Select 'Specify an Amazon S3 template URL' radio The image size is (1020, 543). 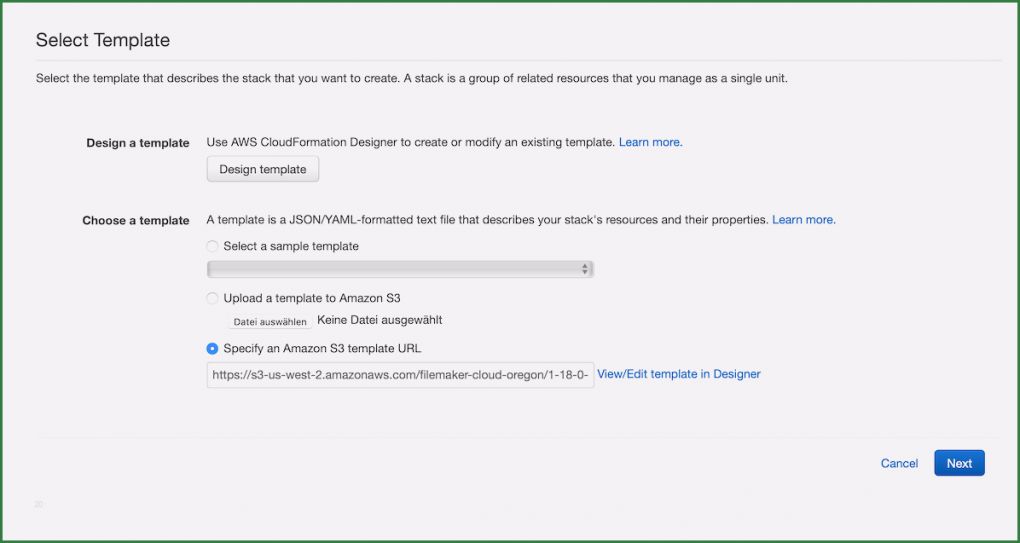pyautogui.click(x=212, y=349)
